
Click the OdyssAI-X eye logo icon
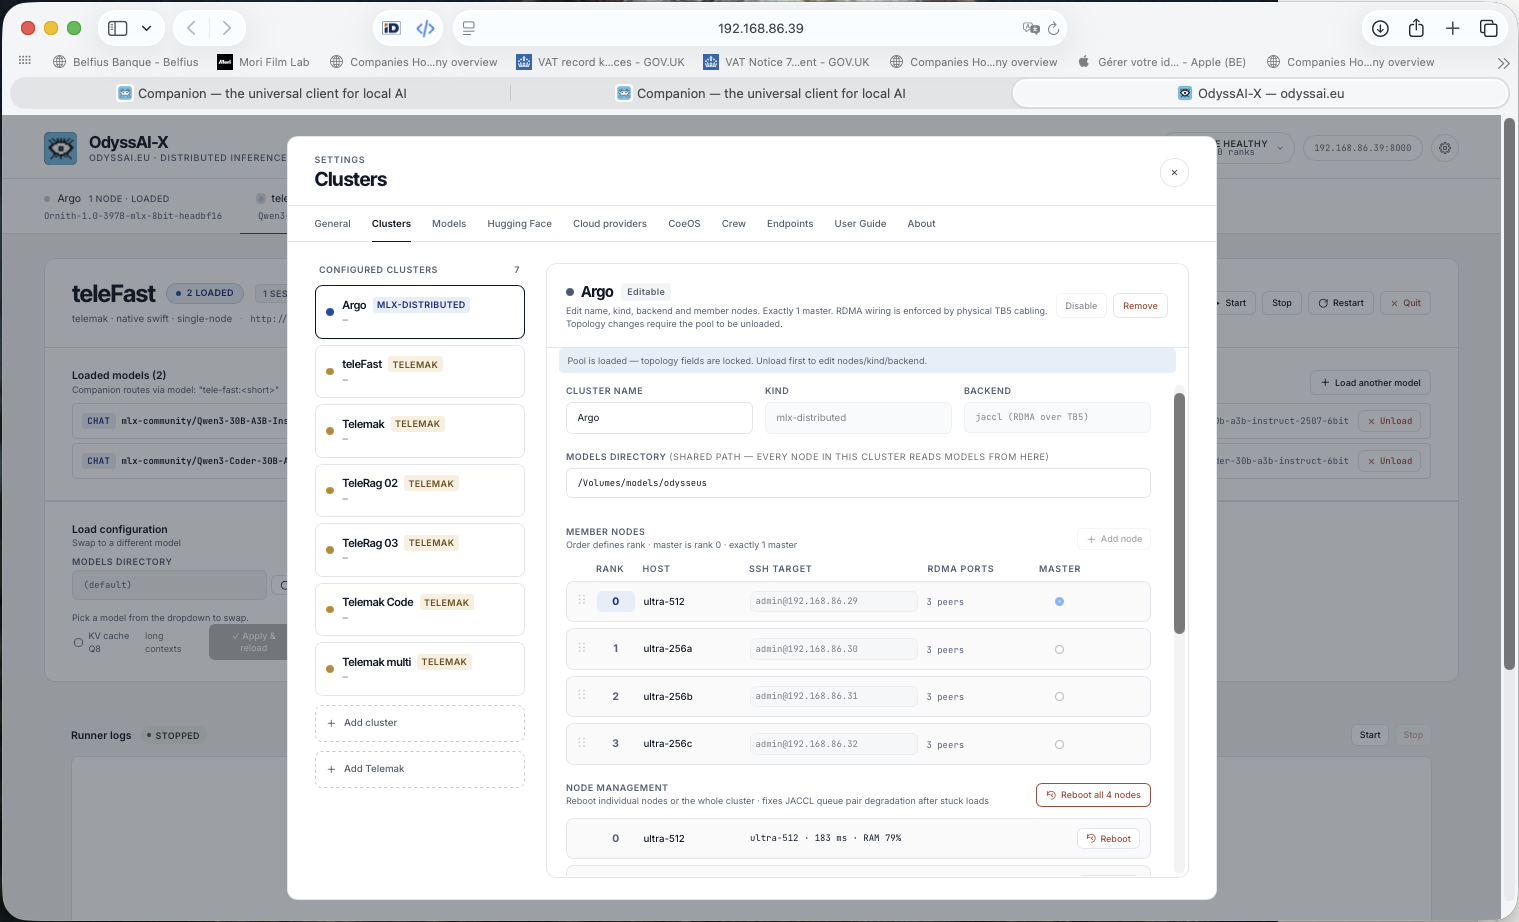click(61, 149)
